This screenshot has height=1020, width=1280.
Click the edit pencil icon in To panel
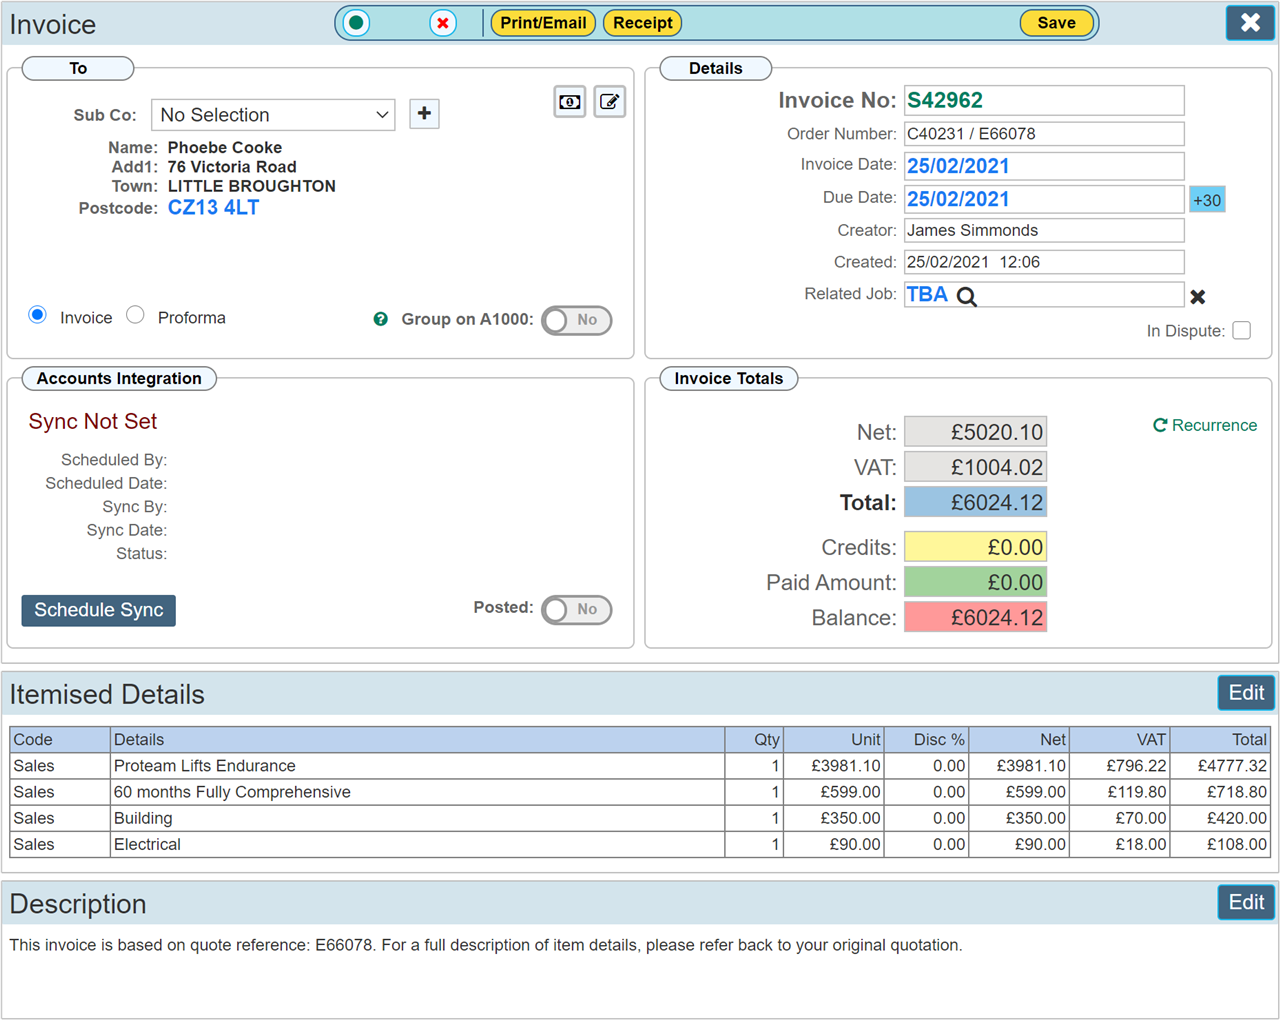tap(610, 102)
